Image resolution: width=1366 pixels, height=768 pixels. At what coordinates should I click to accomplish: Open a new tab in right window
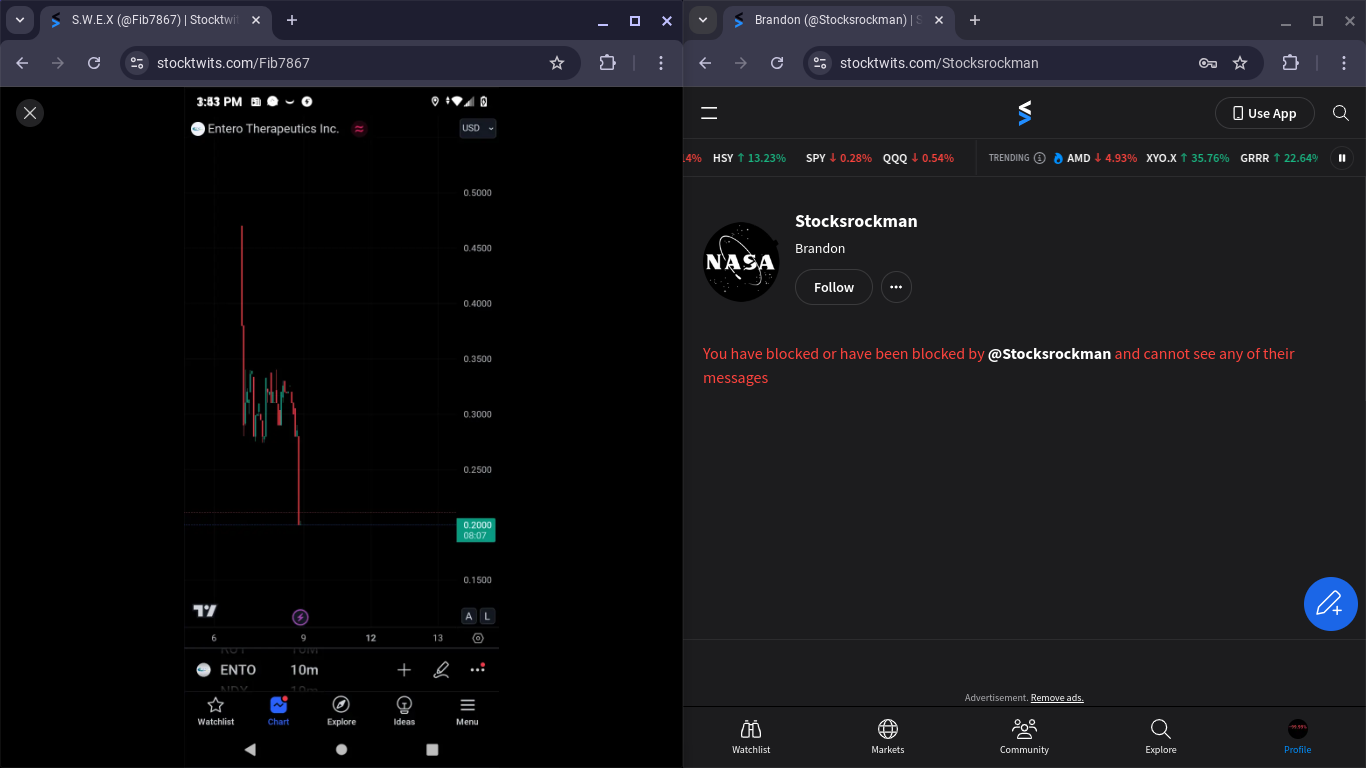(975, 20)
